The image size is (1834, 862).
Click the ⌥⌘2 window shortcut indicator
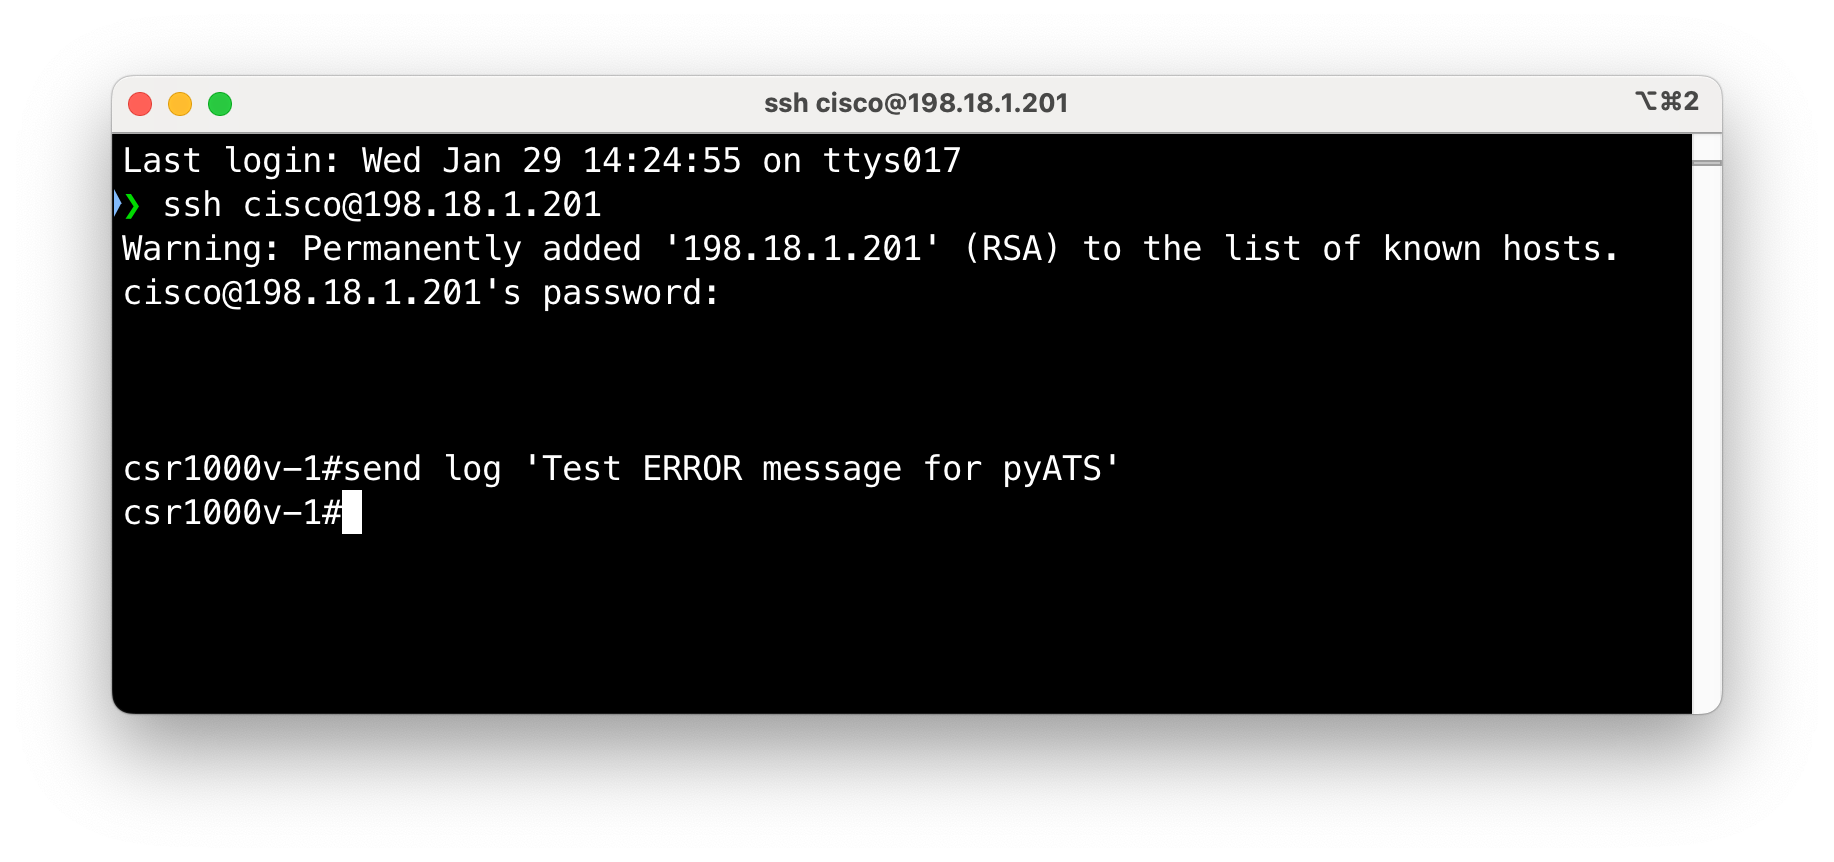1666,102
